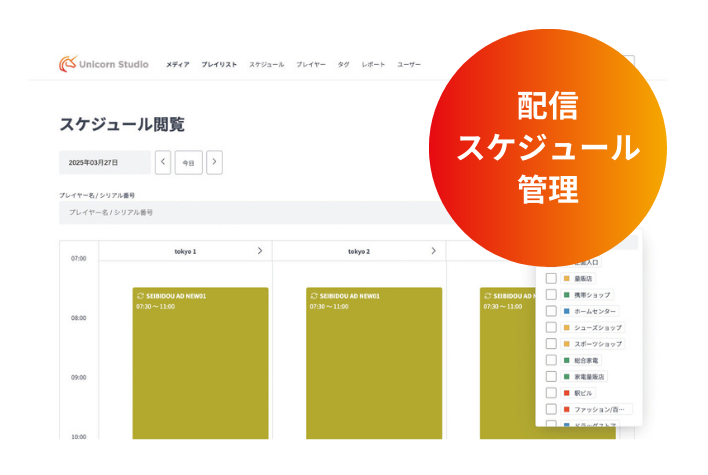Check the 家電量販店 checkbox

pos(551,376)
